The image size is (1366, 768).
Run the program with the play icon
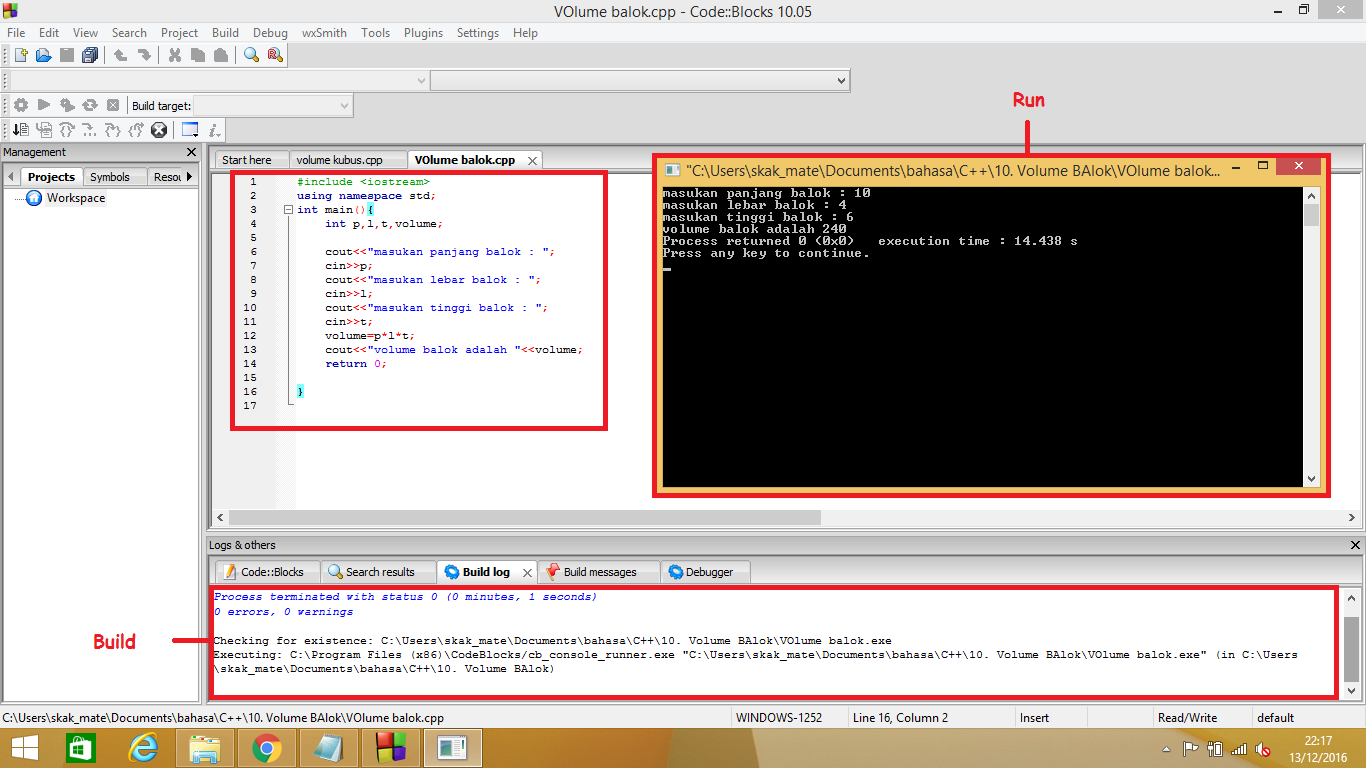pos(44,105)
